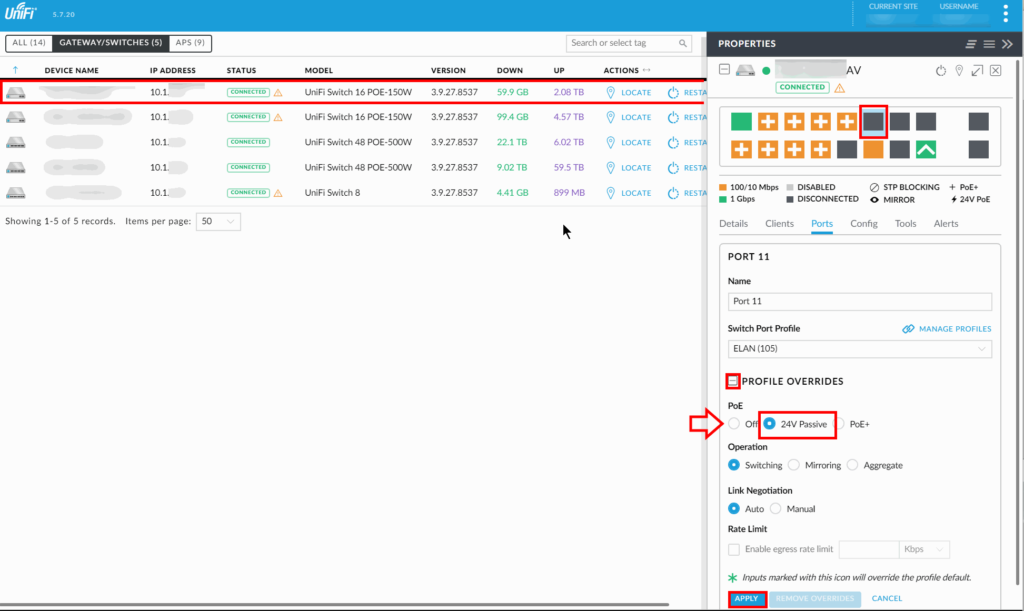Open the three-dot menu in top bar
This screenshot has height=611, width=1024.
(1005, 13)
